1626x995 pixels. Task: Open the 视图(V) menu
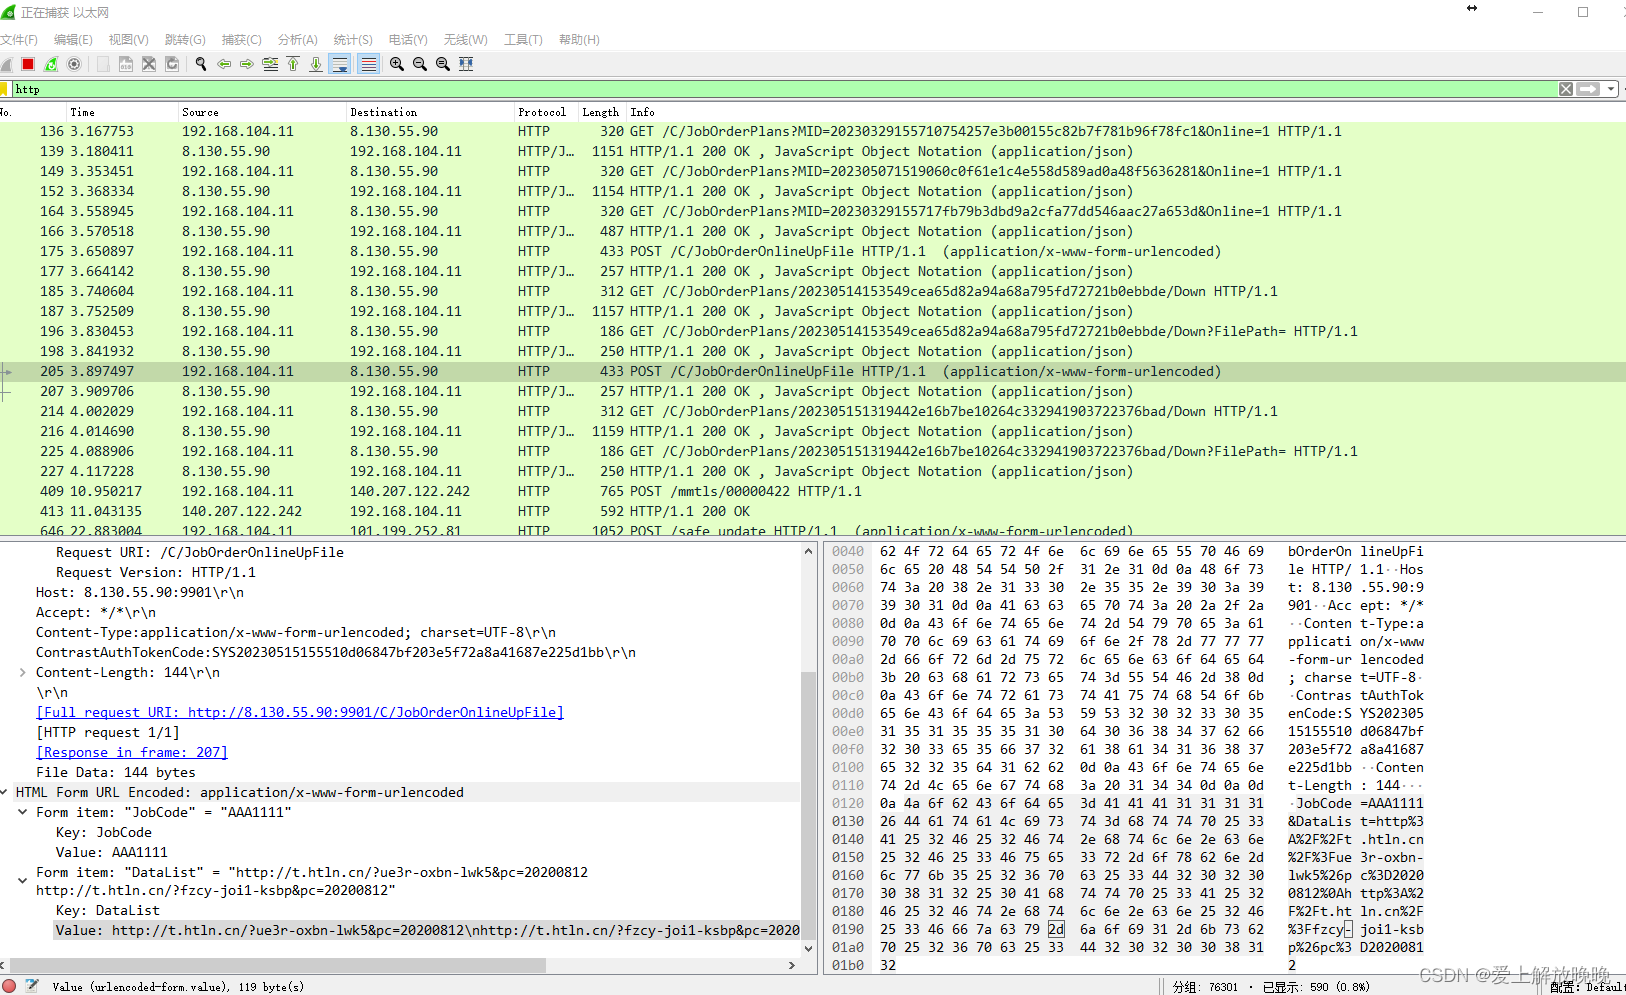point(128,40)
